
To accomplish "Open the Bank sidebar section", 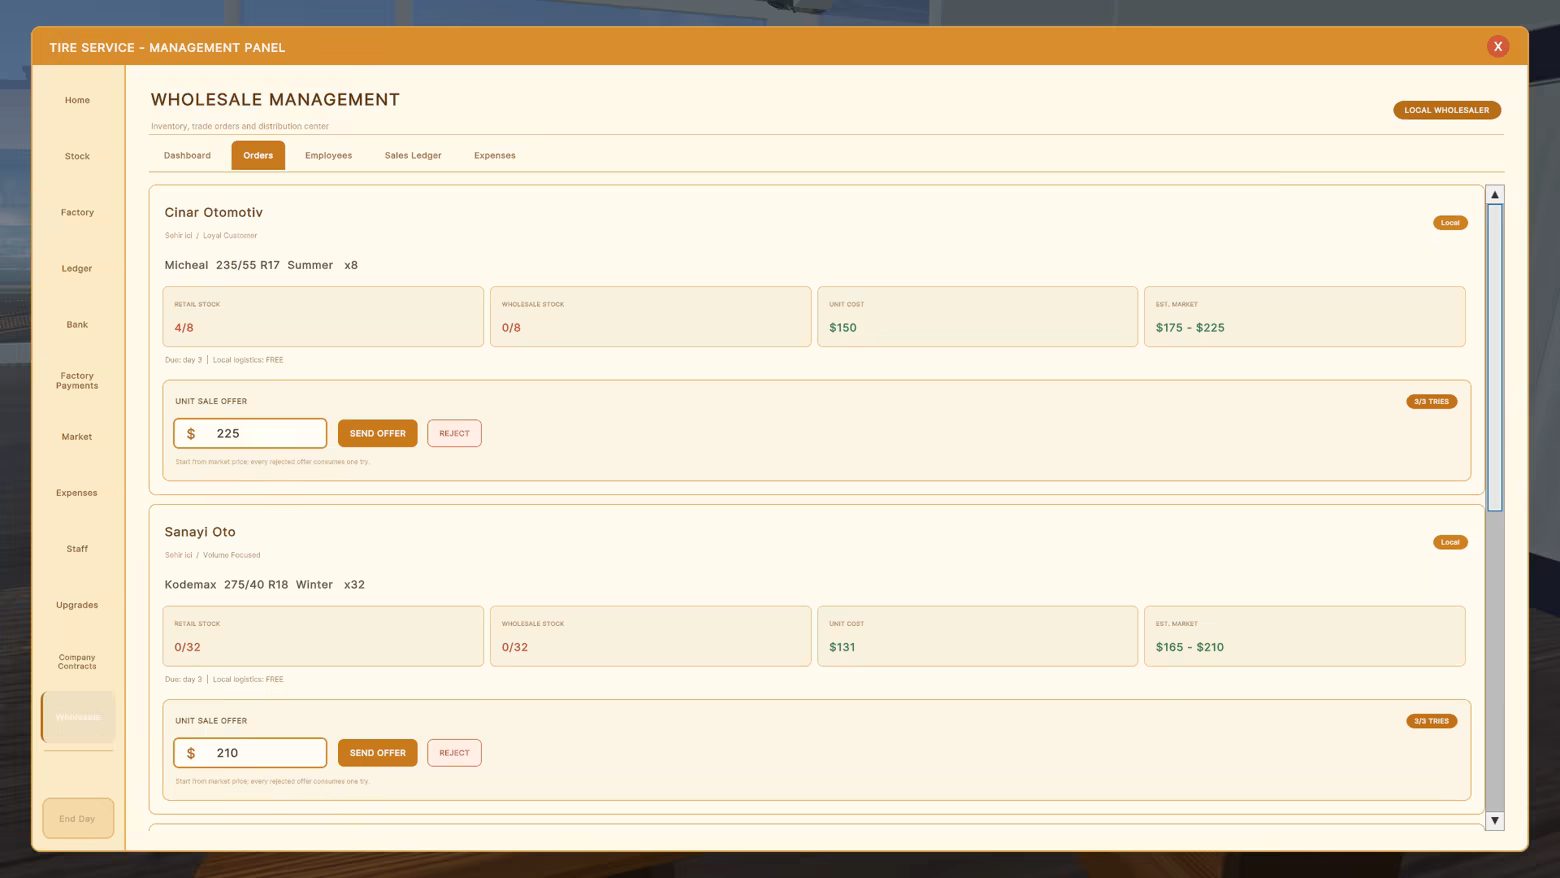I will pyautogui.click(x=77, y=324).
